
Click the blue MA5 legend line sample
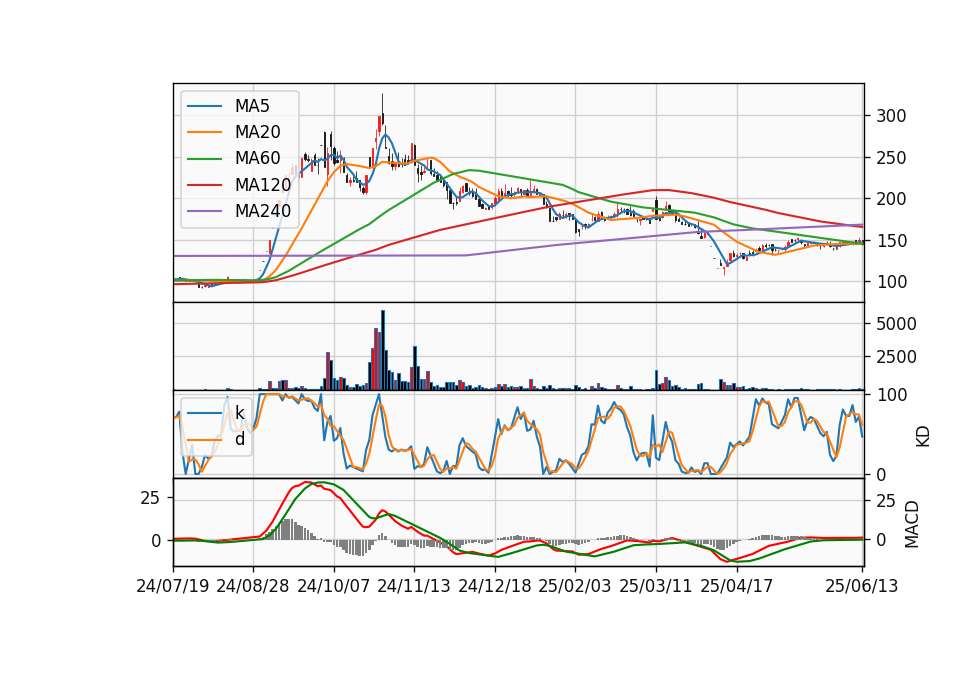click(x=204, y=106)
